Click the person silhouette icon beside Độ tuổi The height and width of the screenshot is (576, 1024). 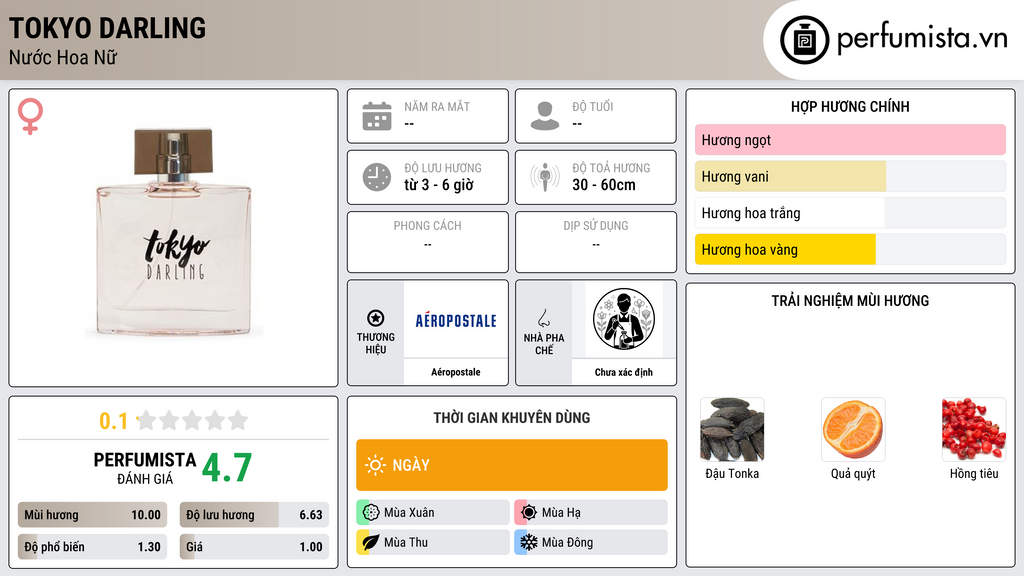coord(545,116)
